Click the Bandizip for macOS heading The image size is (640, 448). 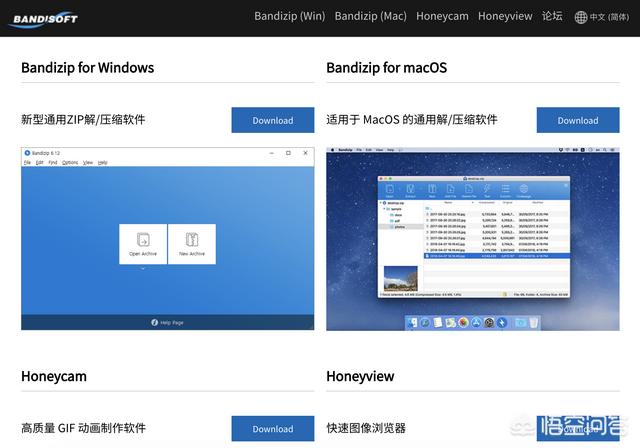pyautogui.click(x=387, y=68)
